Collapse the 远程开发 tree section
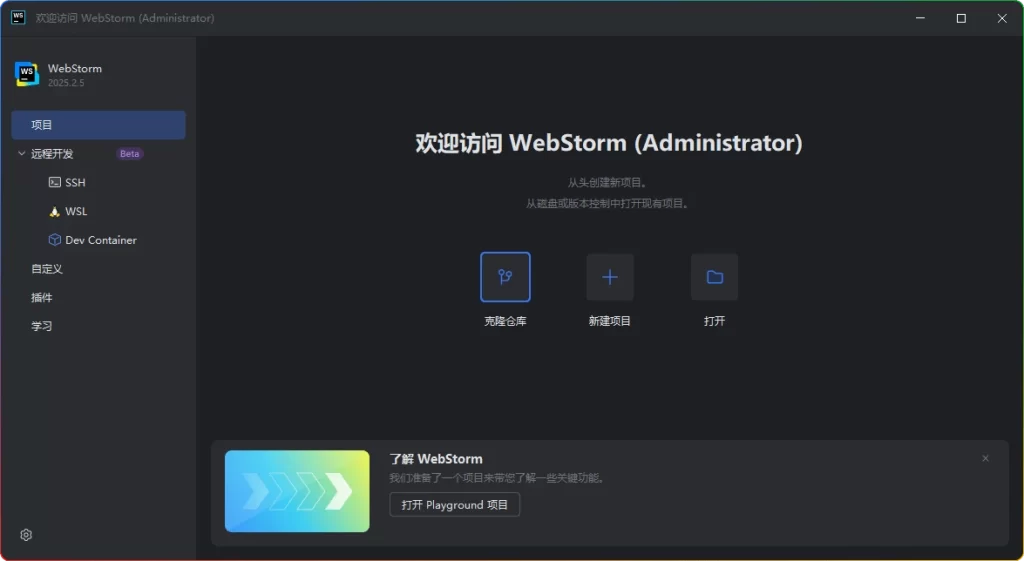The height and width of the screenshot is (561, 1024). [x=22, y=153]
